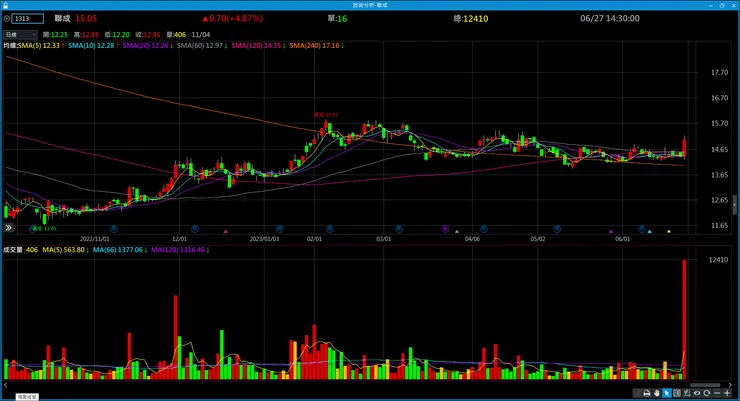This screenshot has height=401, width=740.
Task: Zoom out chart with minus icon
Action: coord(717,393)
